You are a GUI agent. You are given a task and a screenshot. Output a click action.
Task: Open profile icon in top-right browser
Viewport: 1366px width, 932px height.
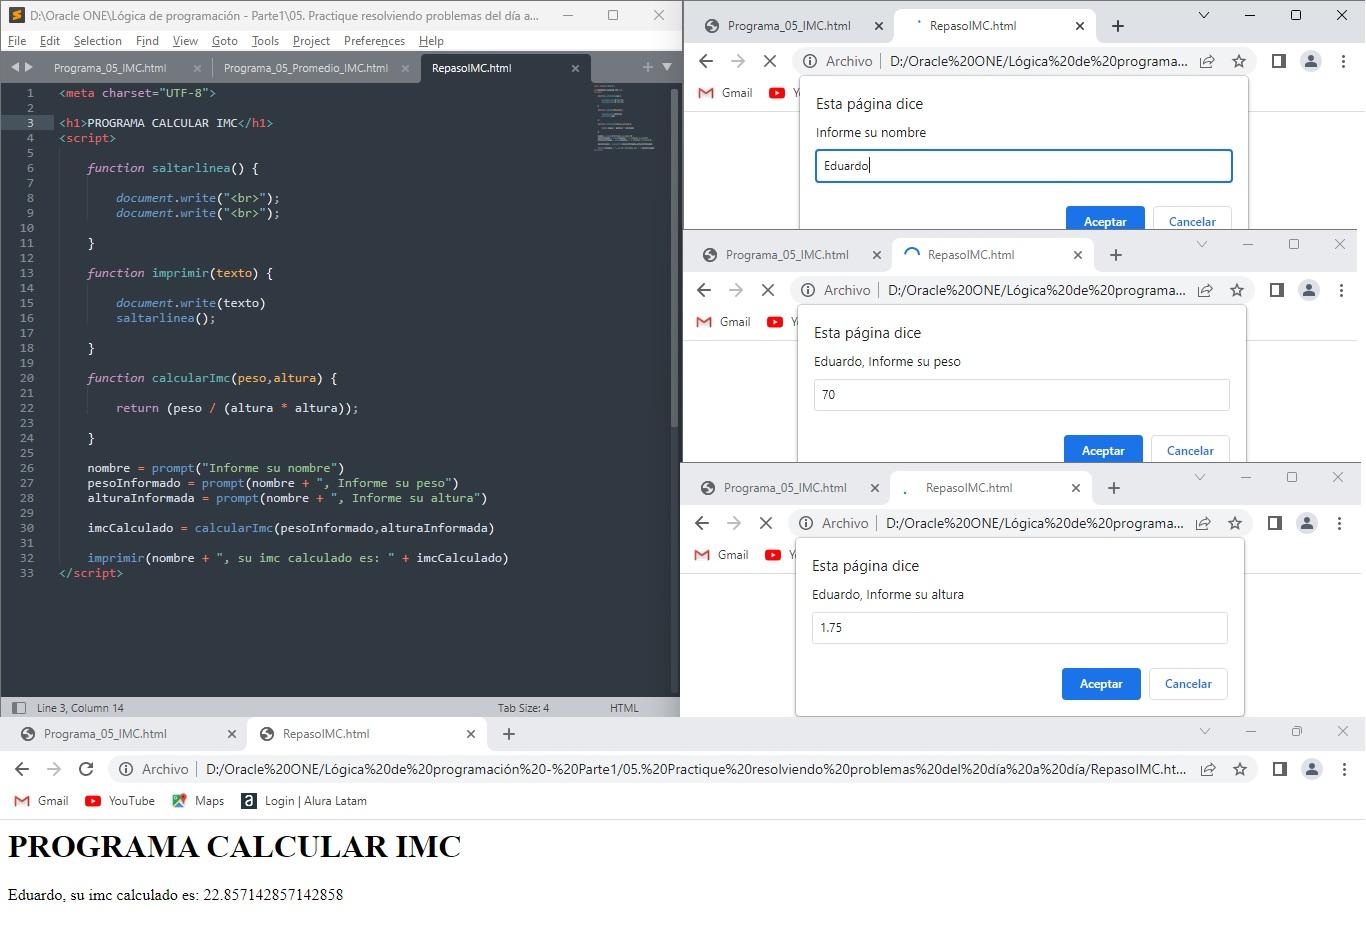click(x=1310, y=61)
